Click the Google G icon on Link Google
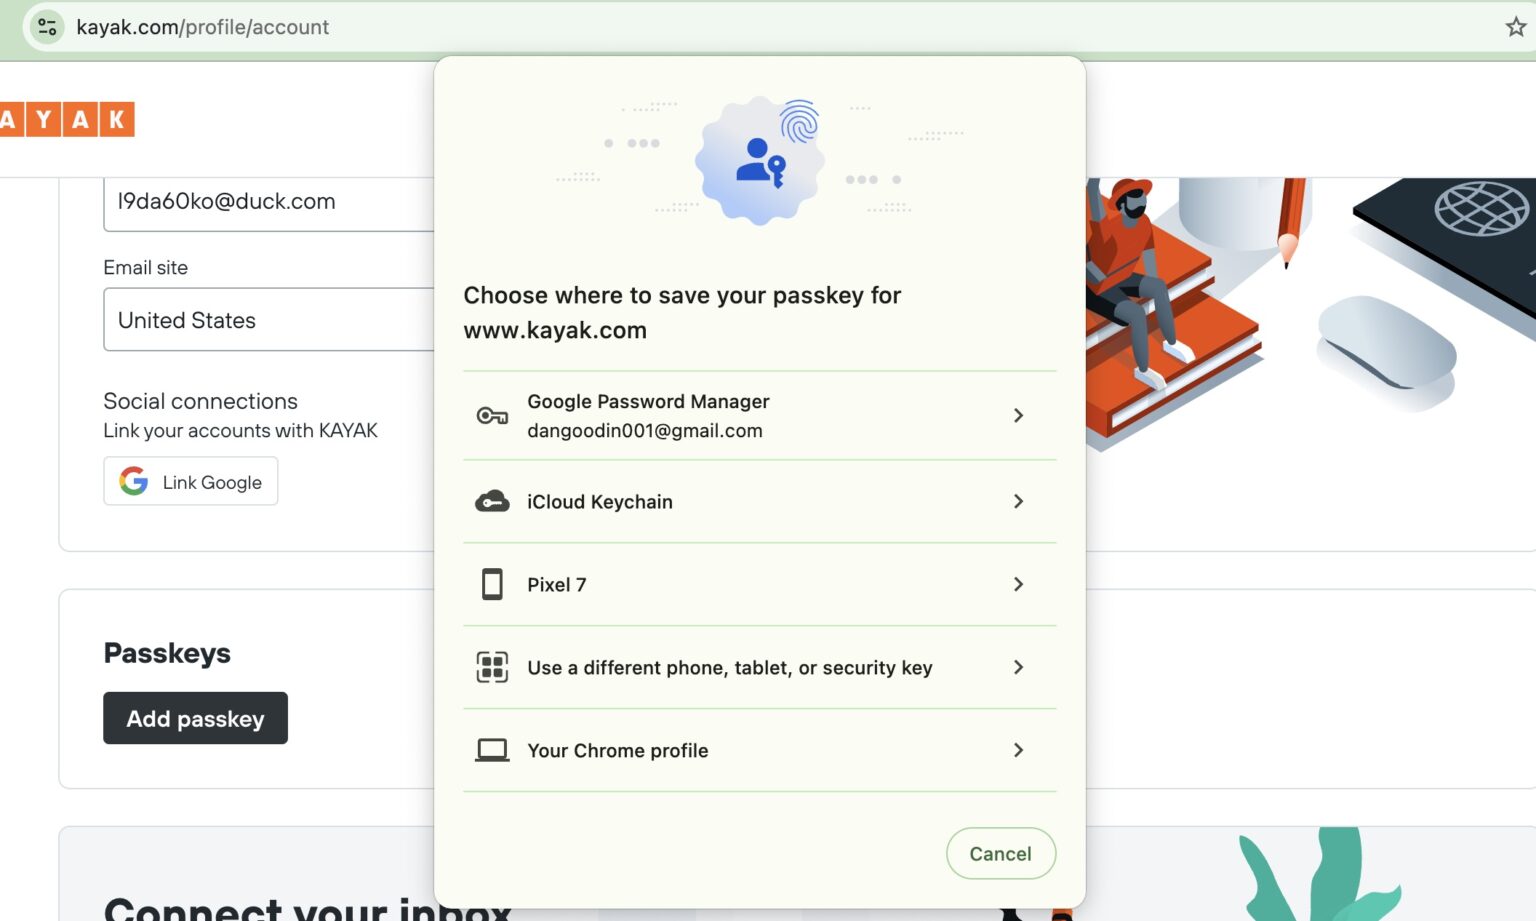 point(132,481)
